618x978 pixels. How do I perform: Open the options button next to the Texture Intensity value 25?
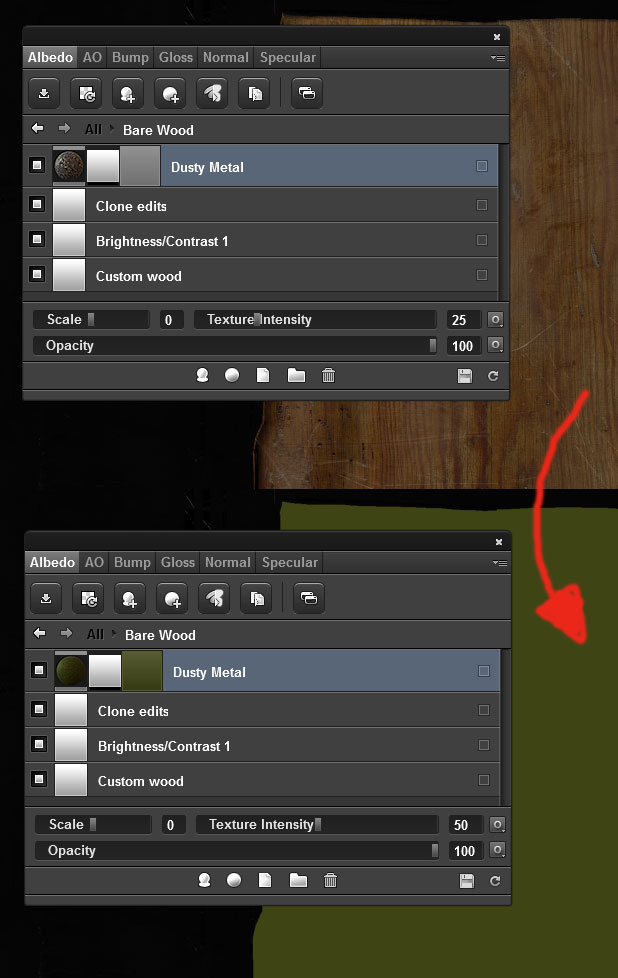495,319
